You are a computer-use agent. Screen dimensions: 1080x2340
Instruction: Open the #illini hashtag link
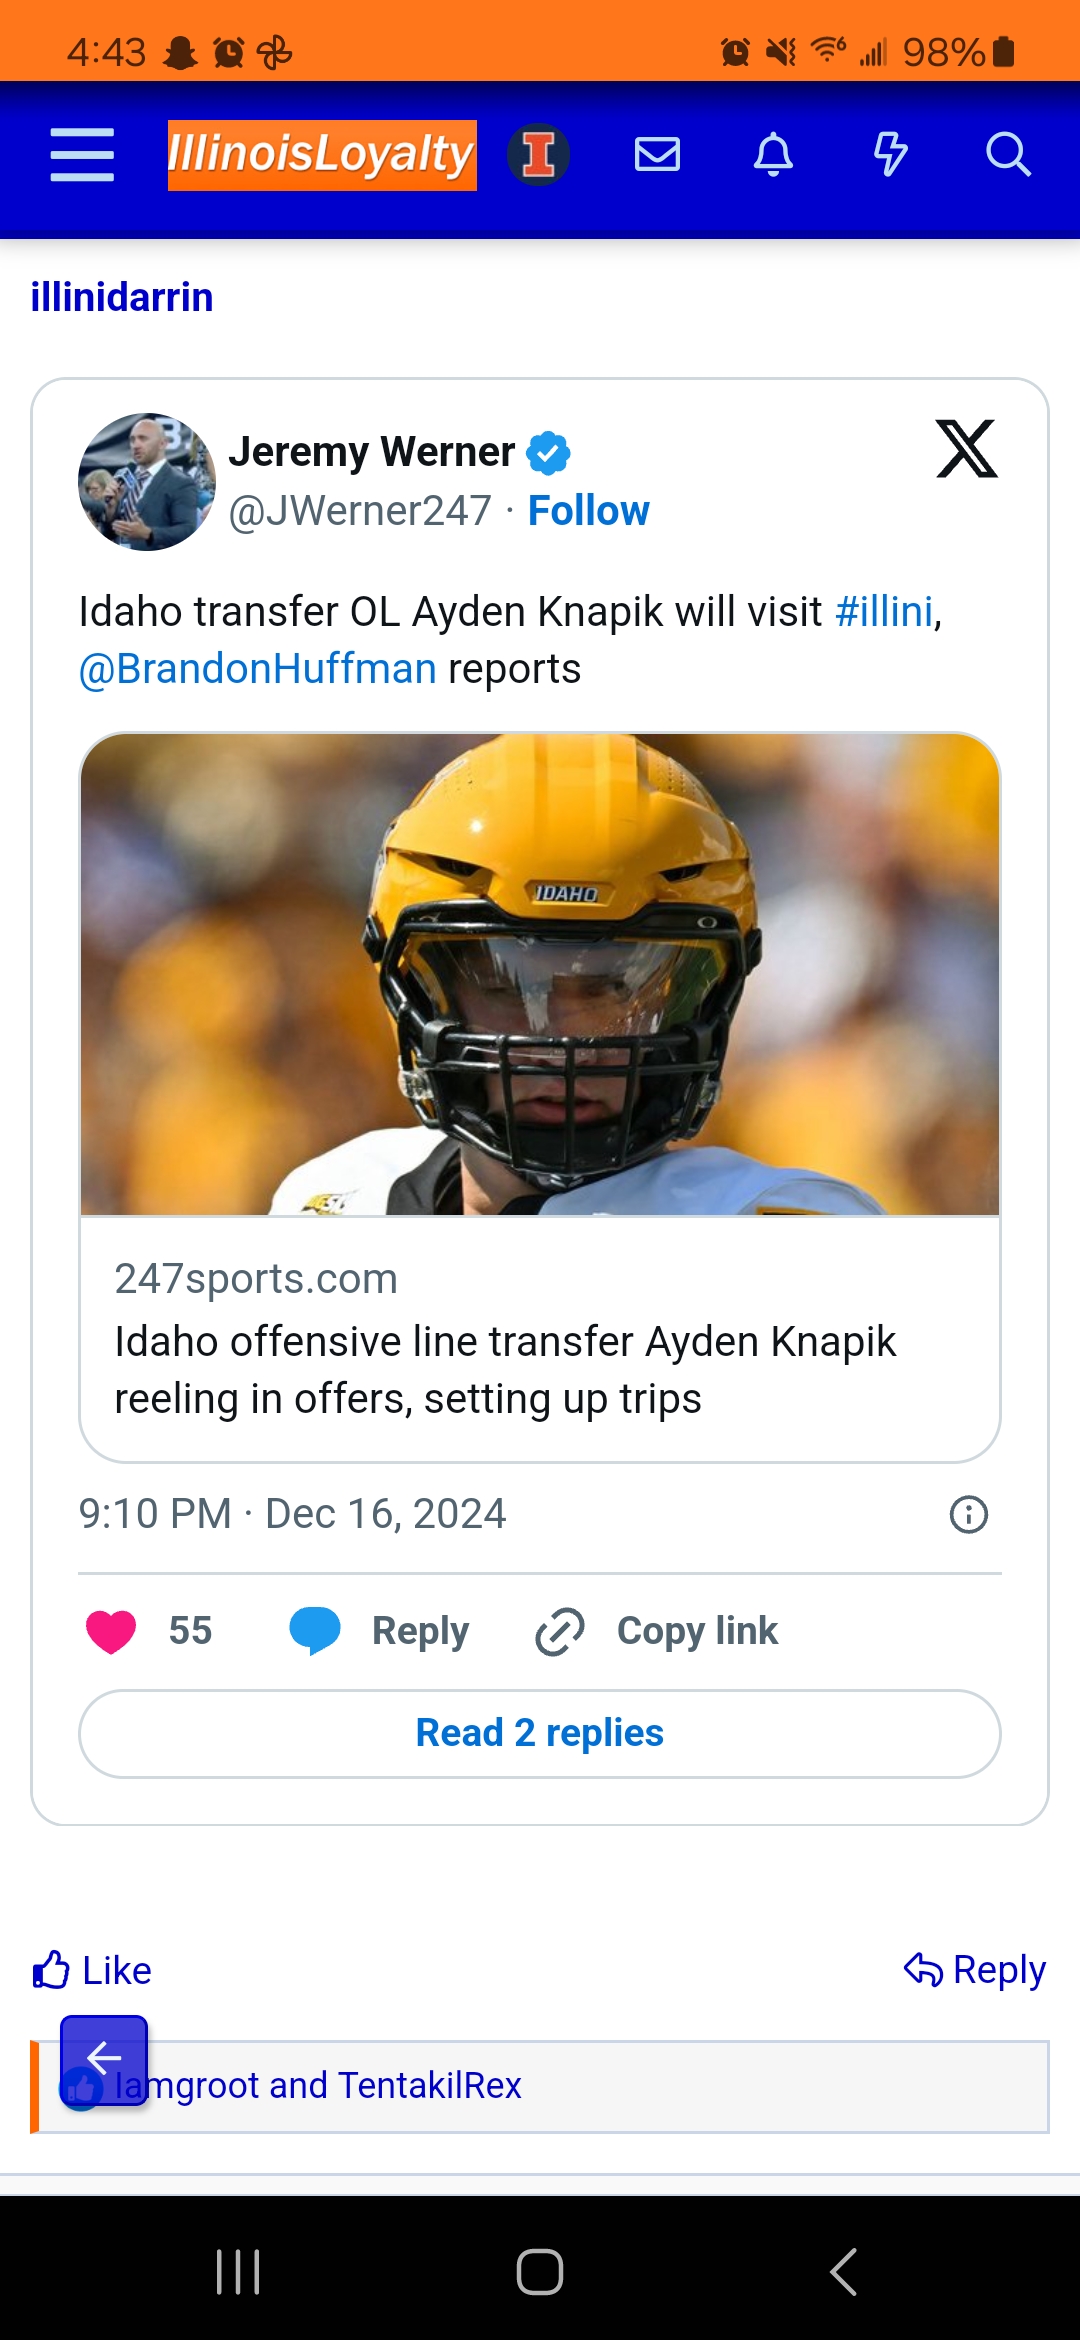[x=884, y=611]
